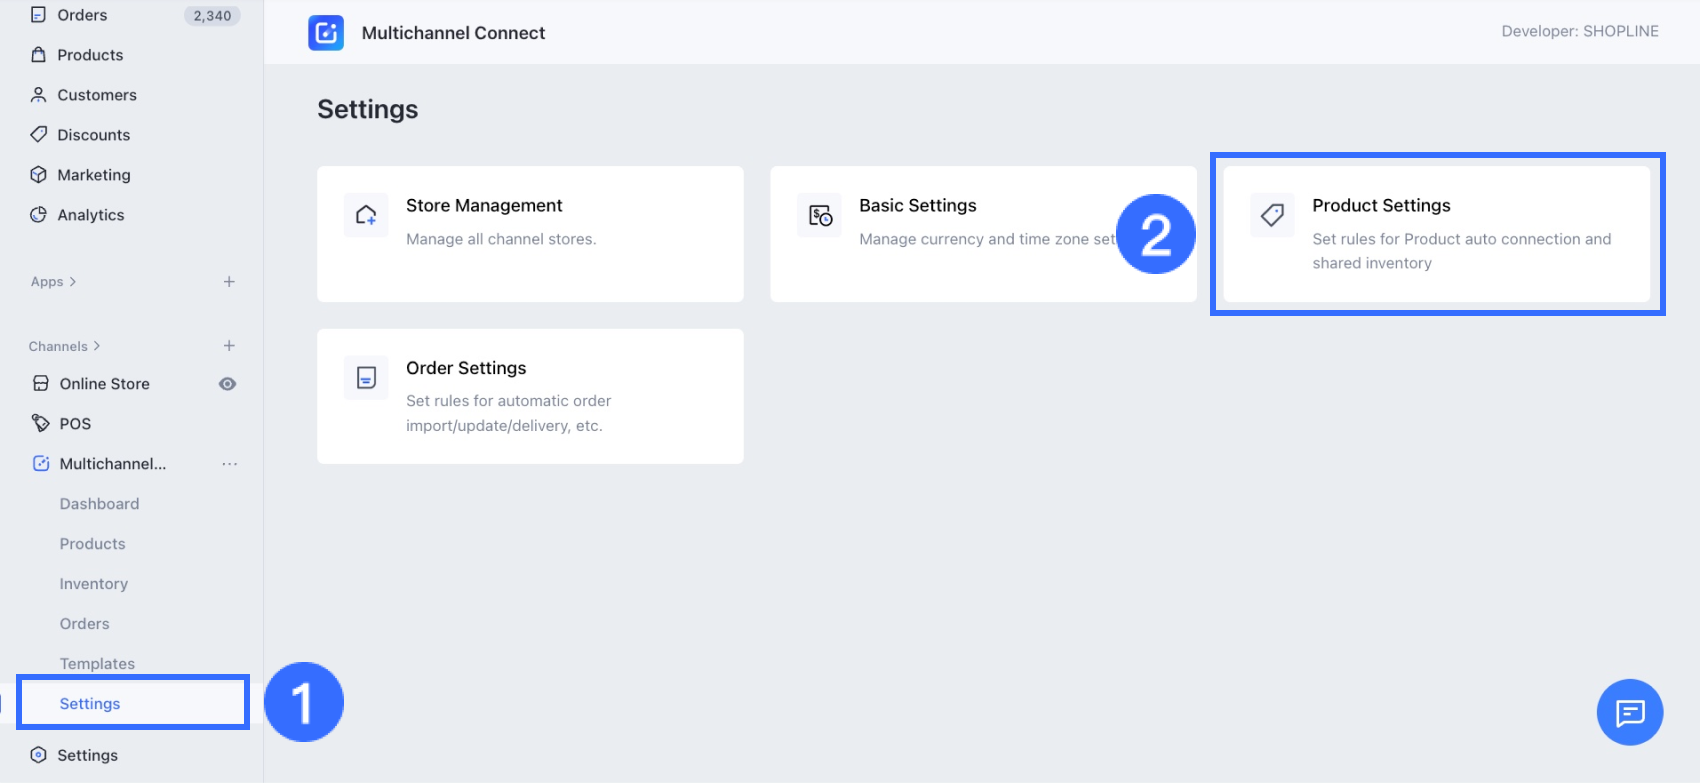Open the live chat support bubble
This screenshot has width=1700, height=783.
pyautogui.click(x=1630, y=713)
